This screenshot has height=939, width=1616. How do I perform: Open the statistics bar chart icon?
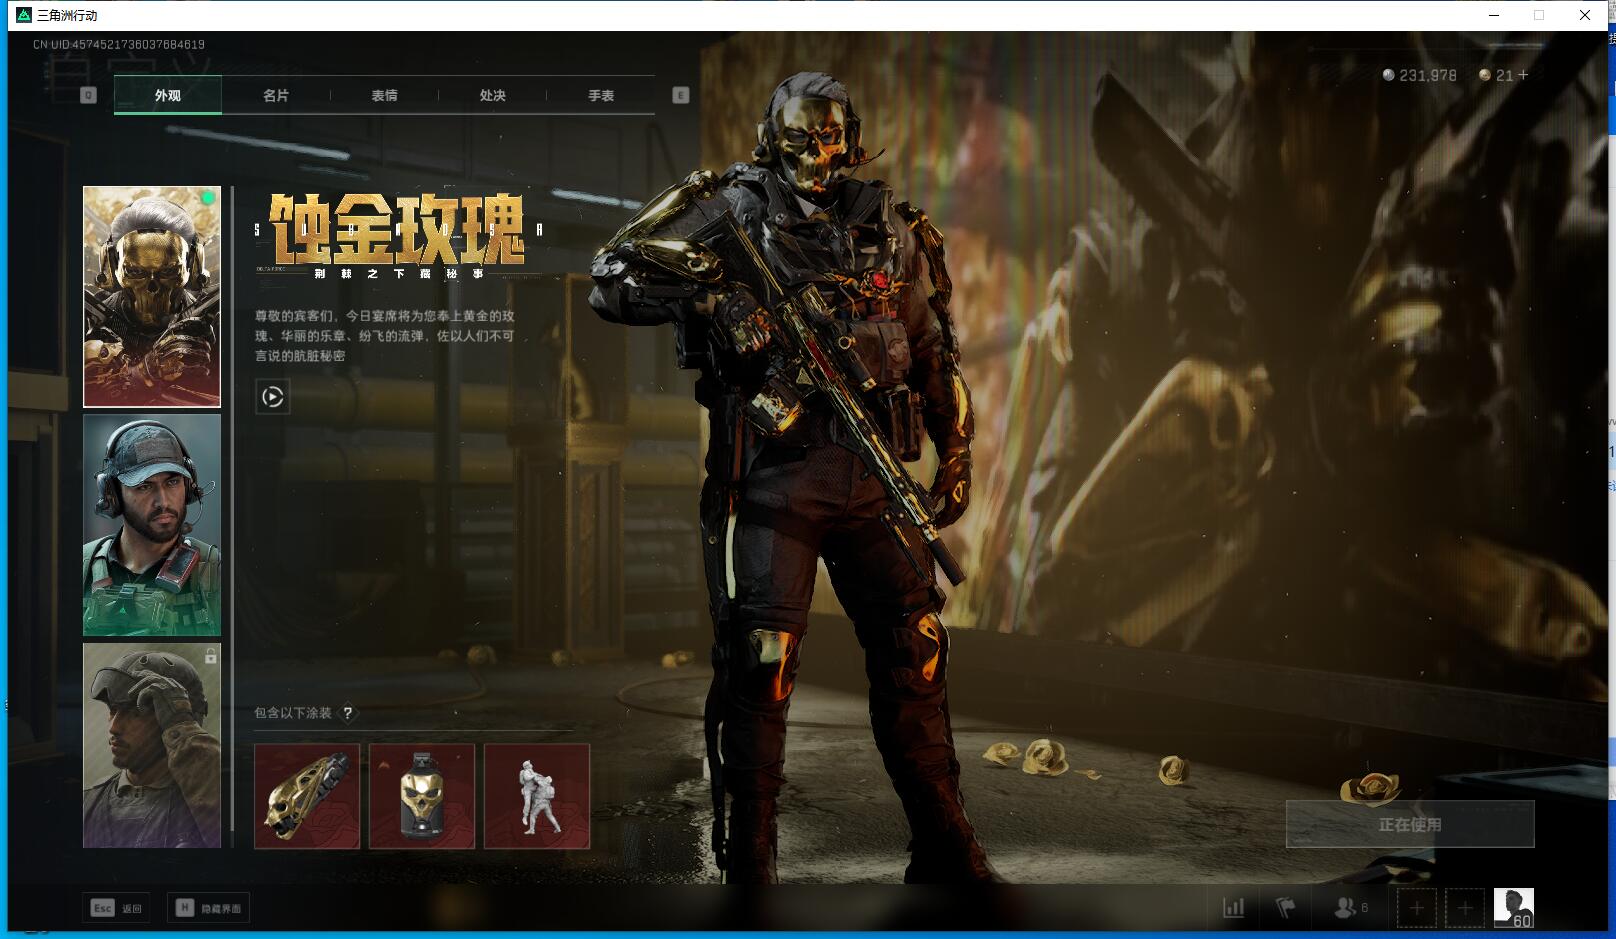1234,908
